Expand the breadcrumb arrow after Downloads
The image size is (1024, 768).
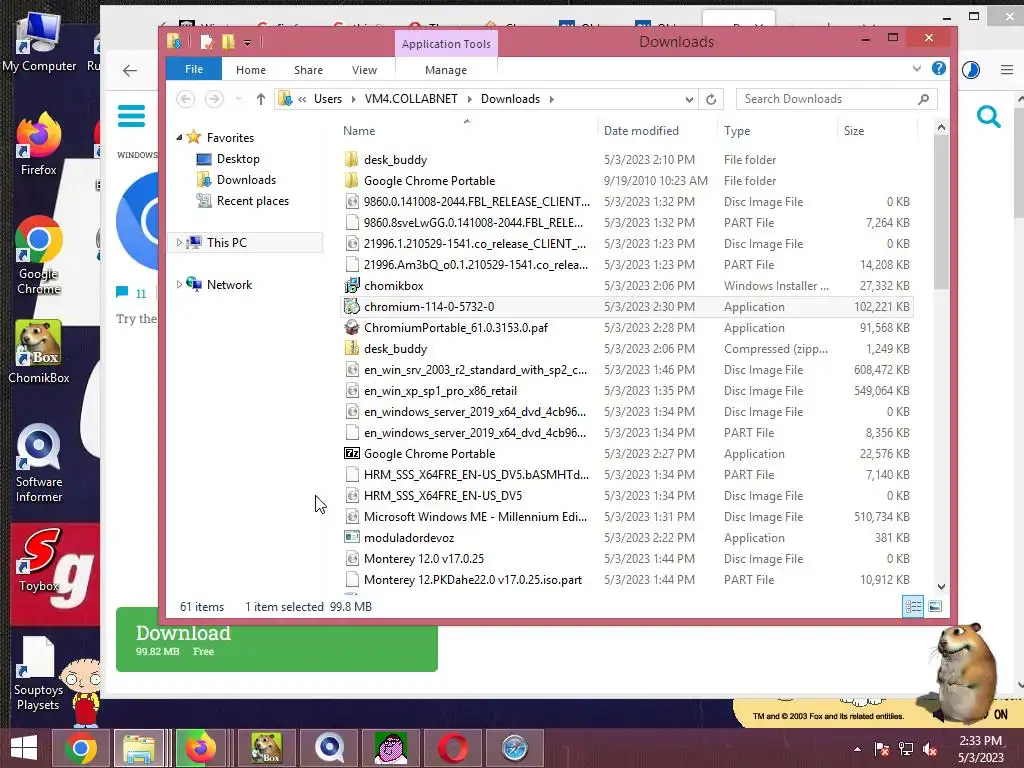(x=552, y=99)
